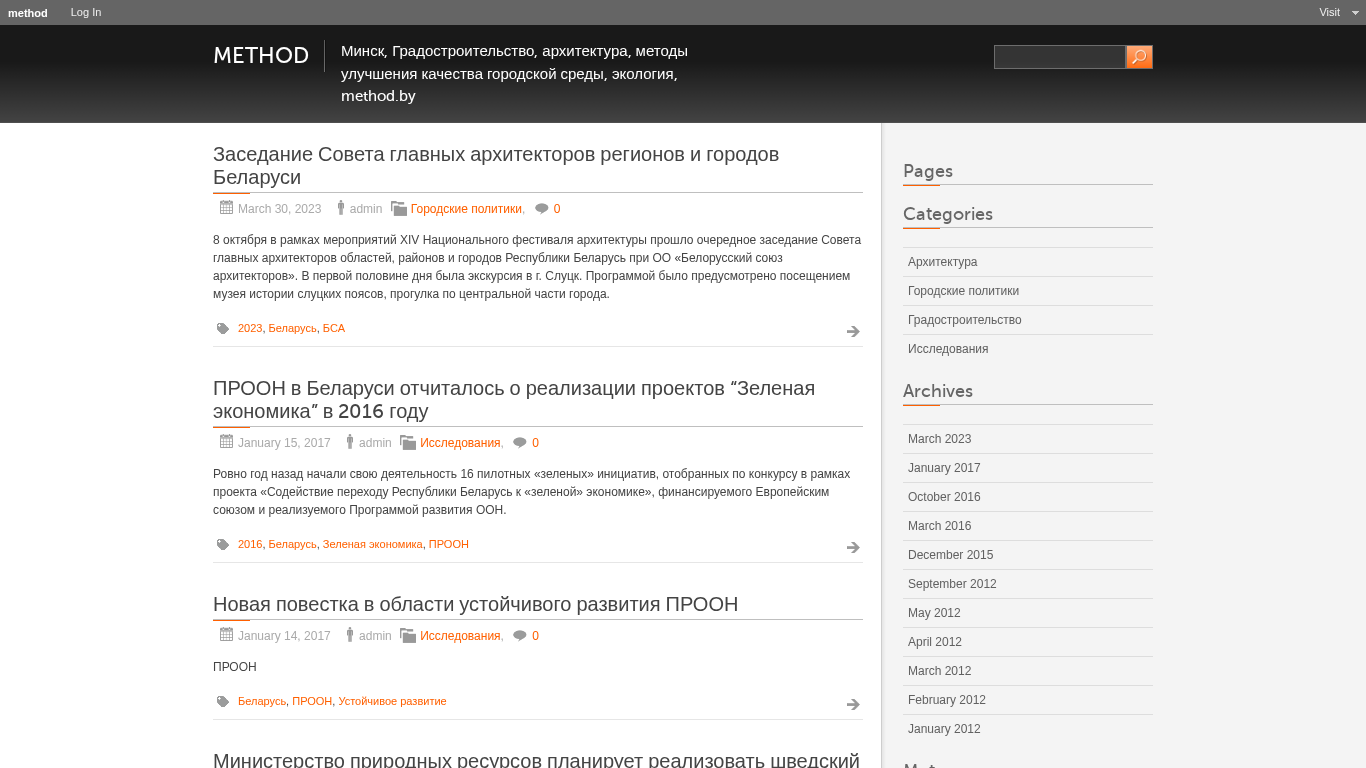Click author icon in the January 15, 2017 post

(x=350, y=442)
